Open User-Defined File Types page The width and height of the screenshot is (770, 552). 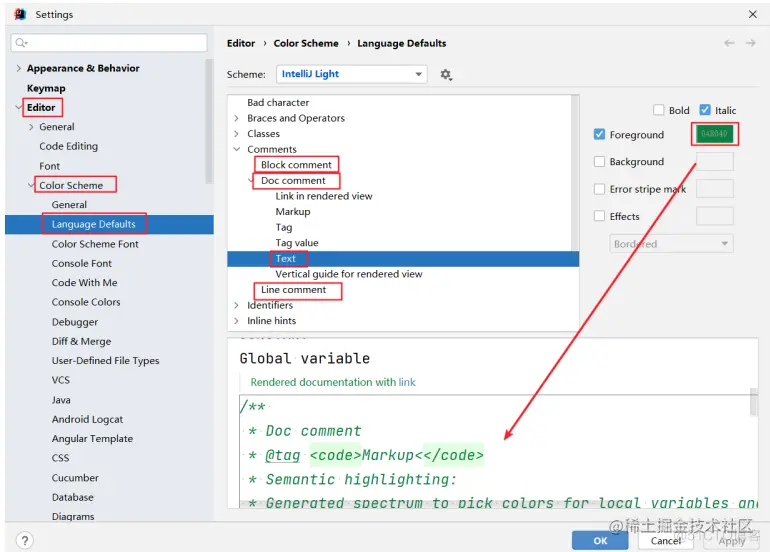(x=106, y=360)
